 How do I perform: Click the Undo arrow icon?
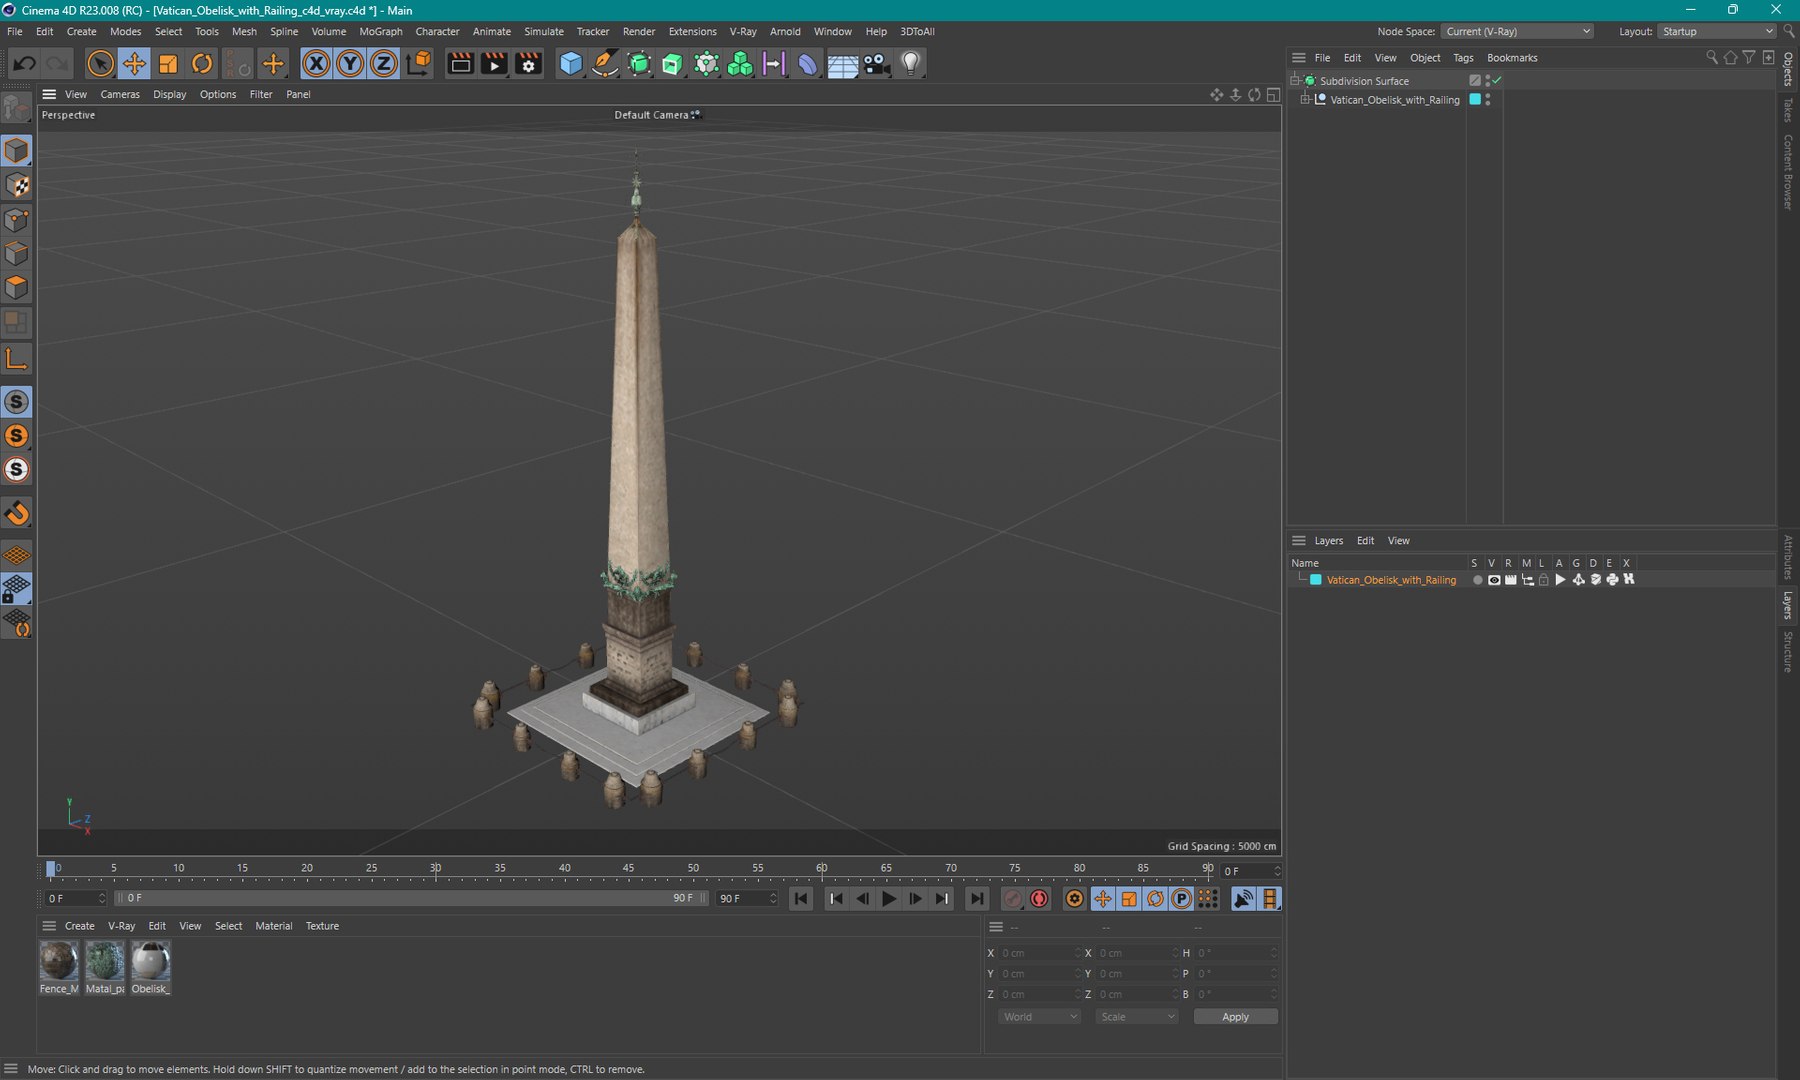24,64
